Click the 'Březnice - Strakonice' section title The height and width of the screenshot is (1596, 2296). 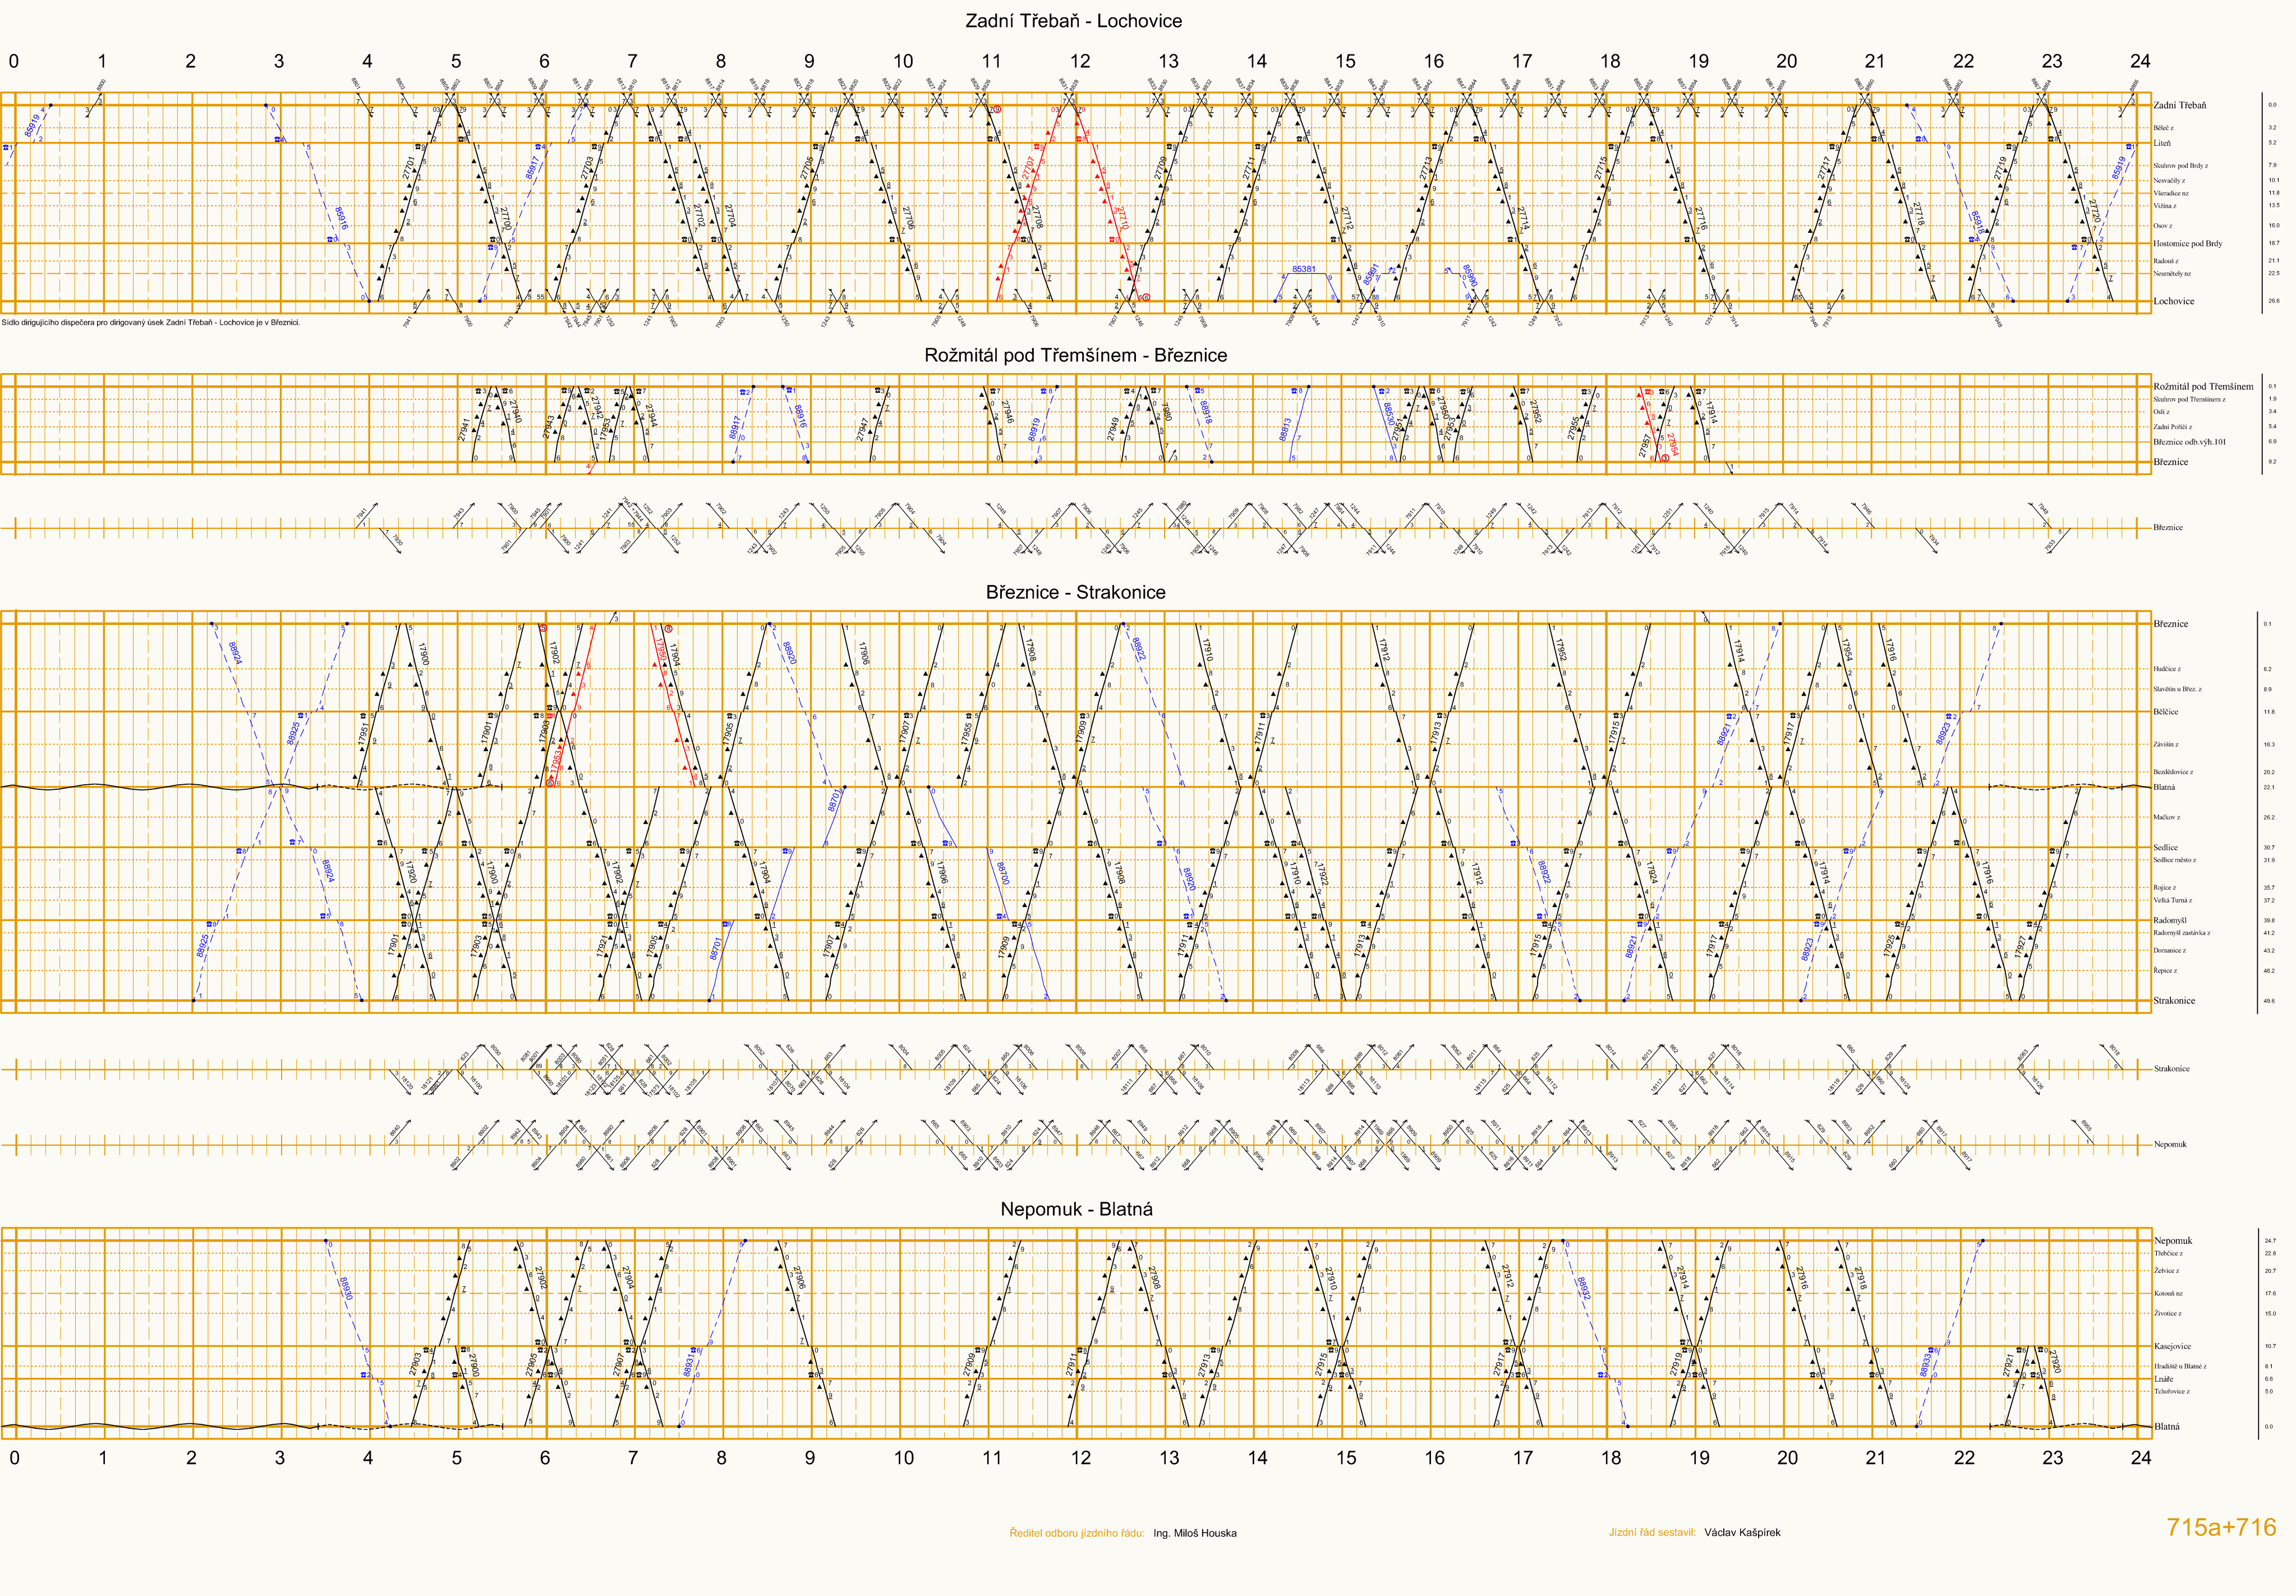(1075, 592)
